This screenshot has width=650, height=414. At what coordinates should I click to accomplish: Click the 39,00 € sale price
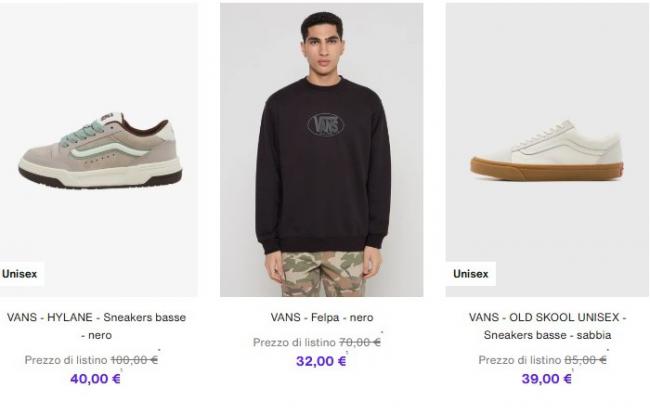pyautogui.click(x=547, y=379)
